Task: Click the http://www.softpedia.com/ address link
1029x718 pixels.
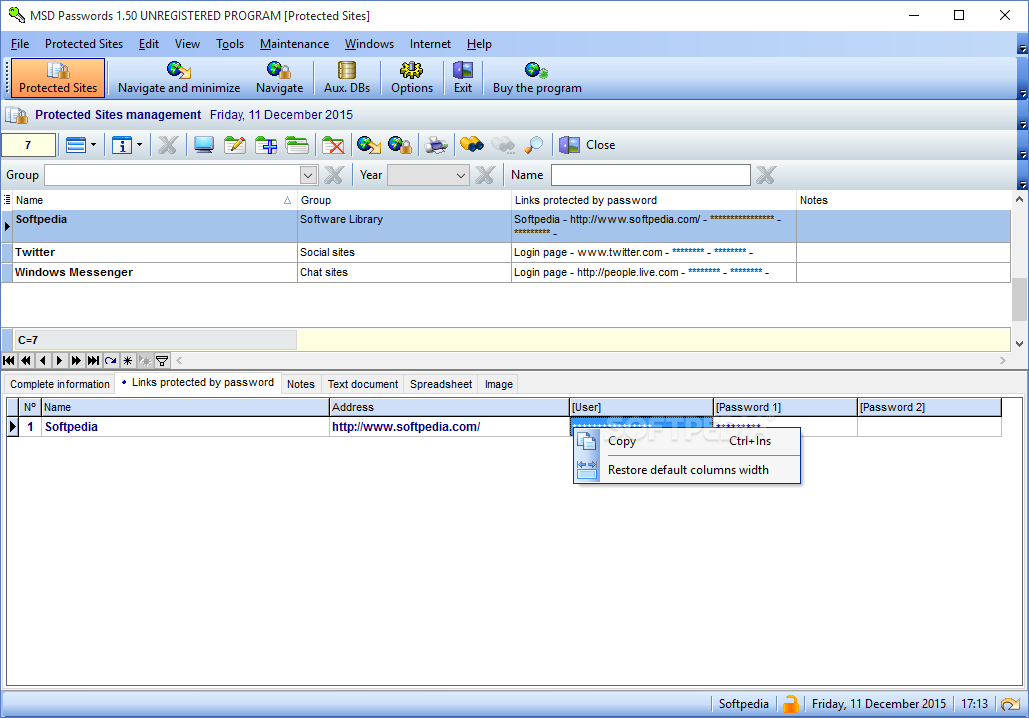Action: [x=406, y=427]
